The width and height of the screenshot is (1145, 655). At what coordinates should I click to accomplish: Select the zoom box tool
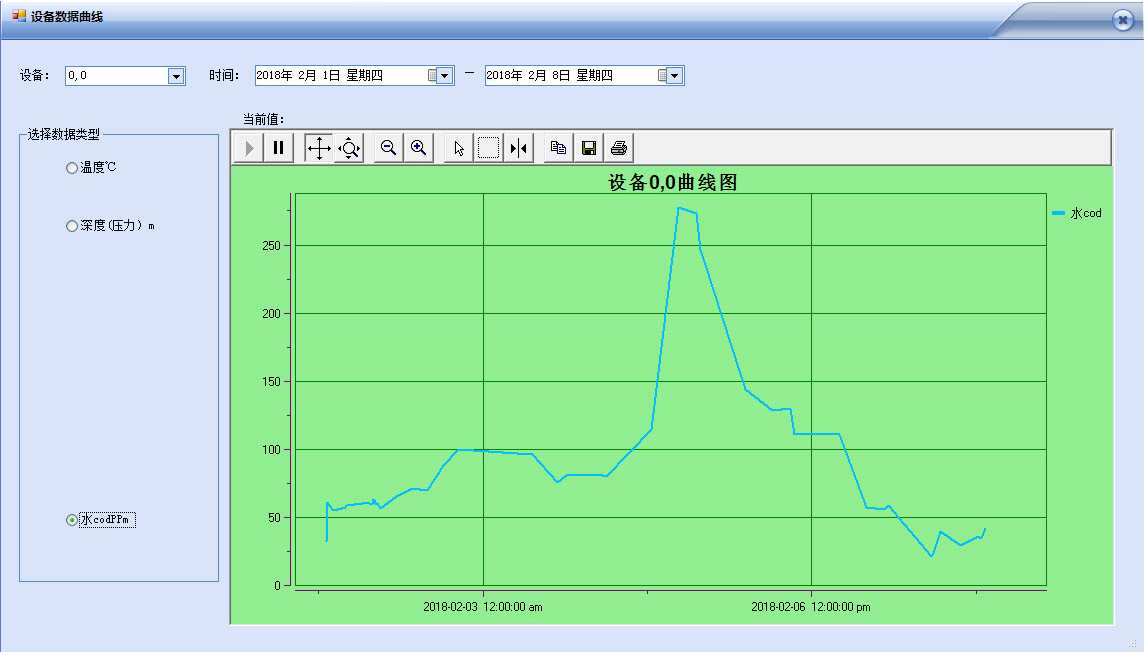click(489, 148)
